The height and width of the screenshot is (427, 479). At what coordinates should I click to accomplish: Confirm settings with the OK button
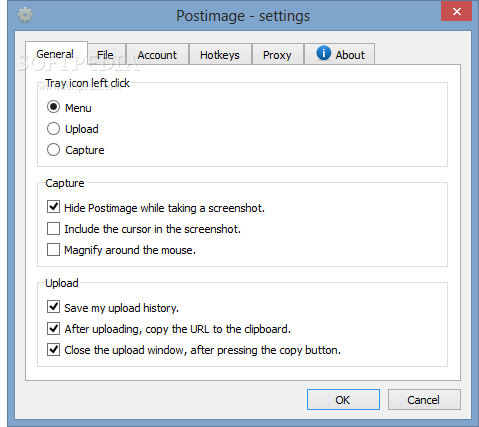343,399
